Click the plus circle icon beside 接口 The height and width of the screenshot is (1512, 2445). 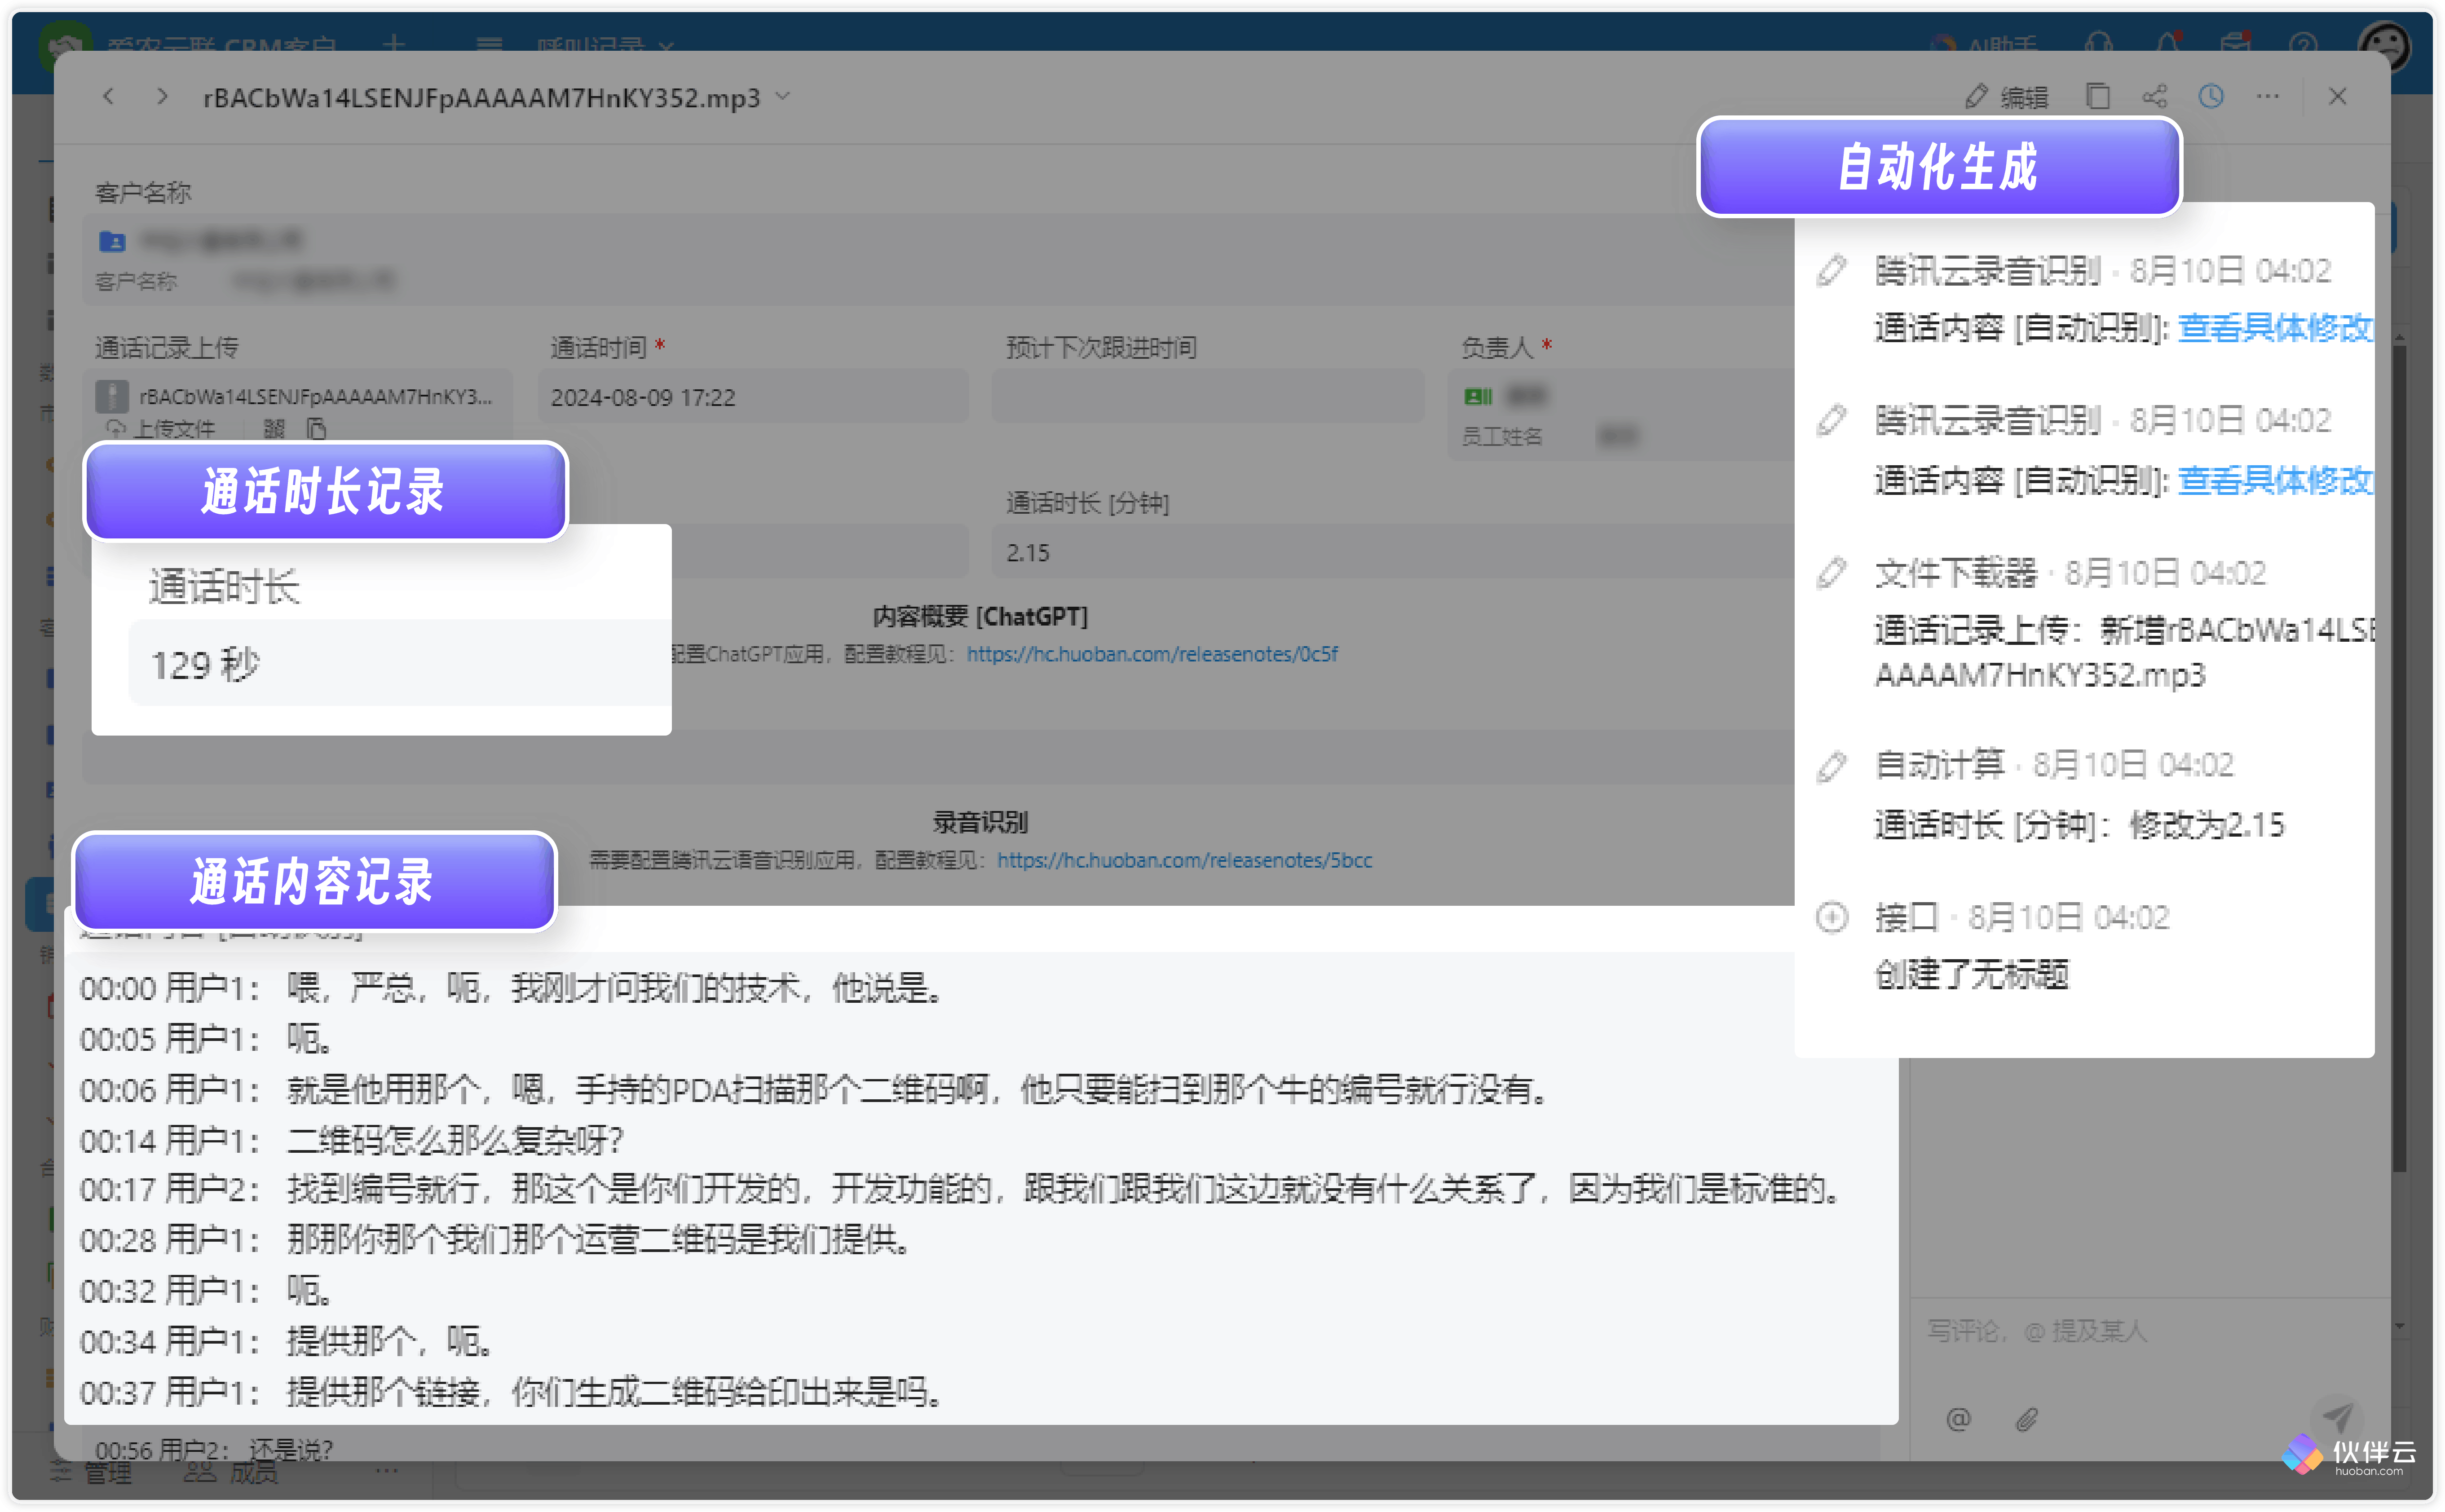(x=1831, y=917)
